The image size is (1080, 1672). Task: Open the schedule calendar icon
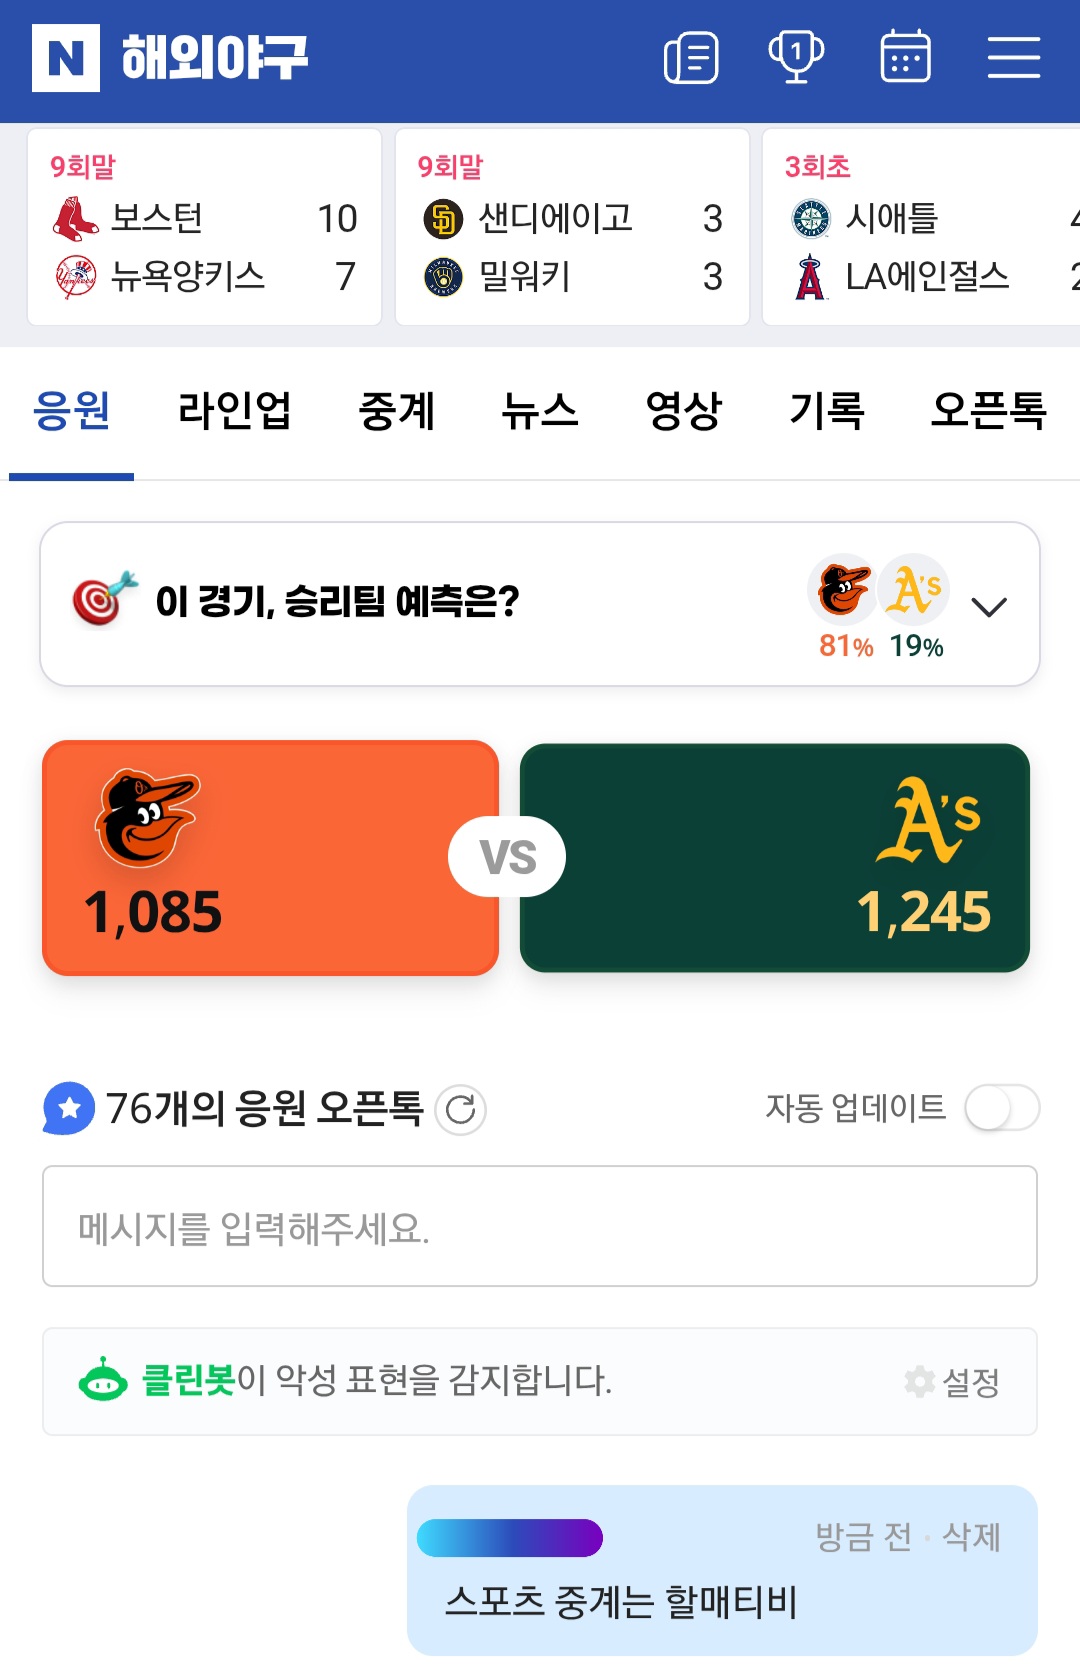(x=905, y=57)
